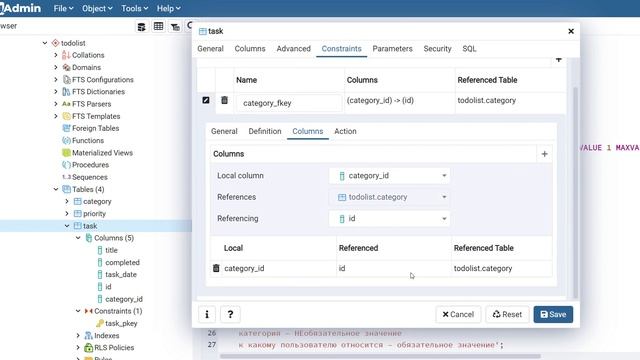Image resolution: width=640 pixels, height=360 pixels.
Task: Select the title column in tree
Action: click(x=111, y=250)
